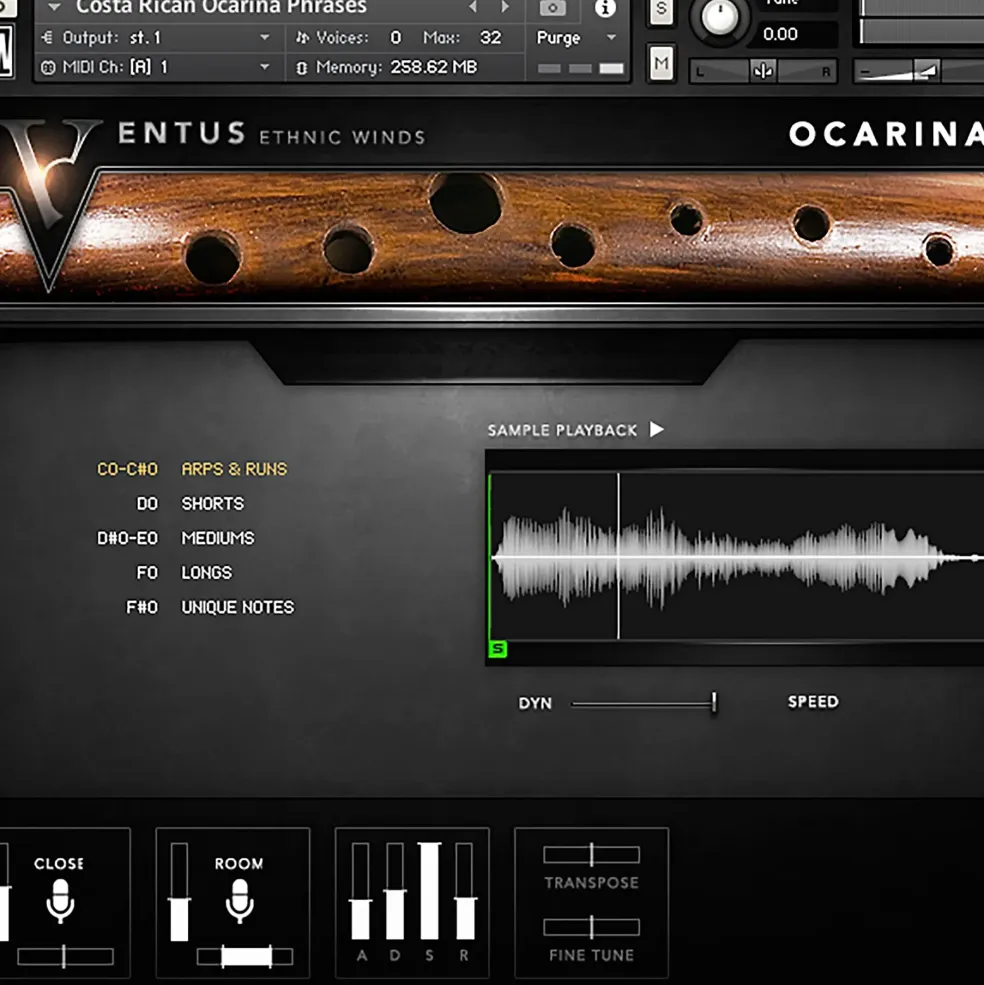Image resolution: width=984 pixels, height=985 pixels.
Task: Play the sample with the playback arrow
Action: pyautogui.click(x=657, y=430)
